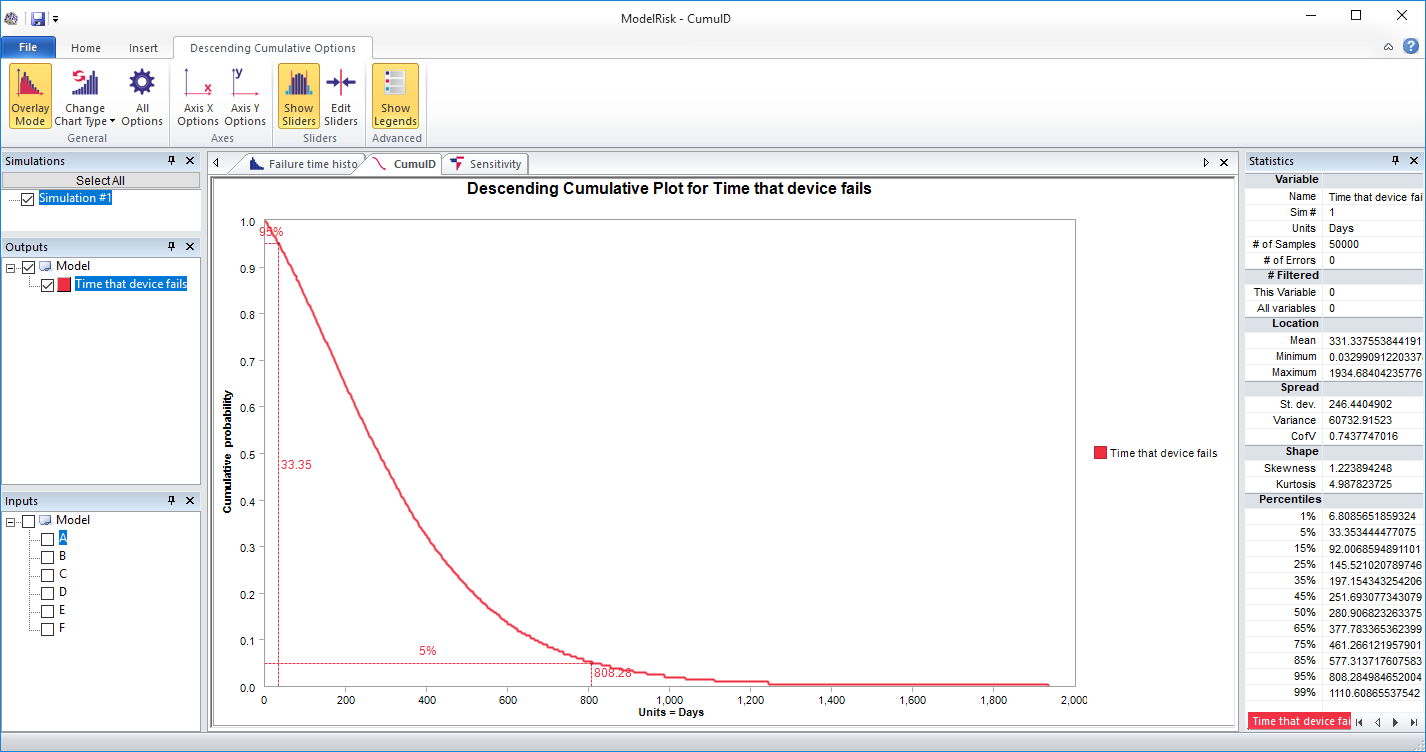Enable Overlay Mode in the ribbon
Screen dimensions: 1426x752
tap(29, 95)
